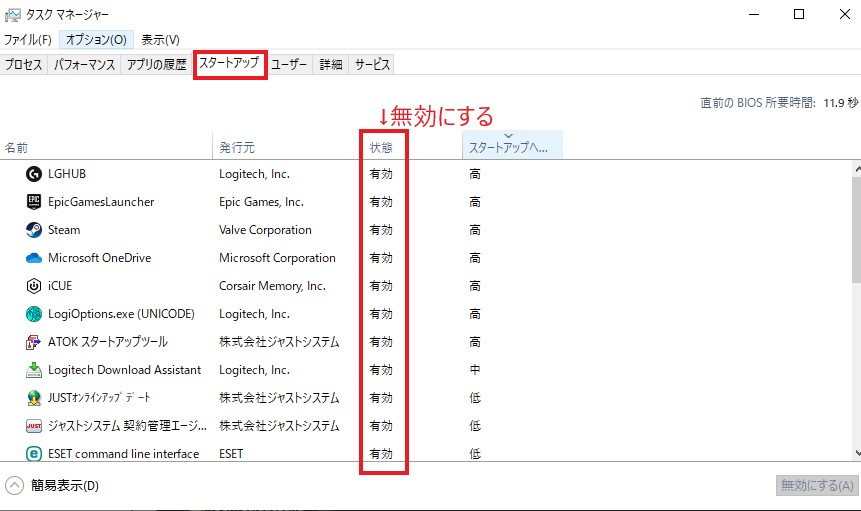The width and height of the screenshot is (861, 511).
Task: Open the ファイル(F) menu
Action: (28, 40)
